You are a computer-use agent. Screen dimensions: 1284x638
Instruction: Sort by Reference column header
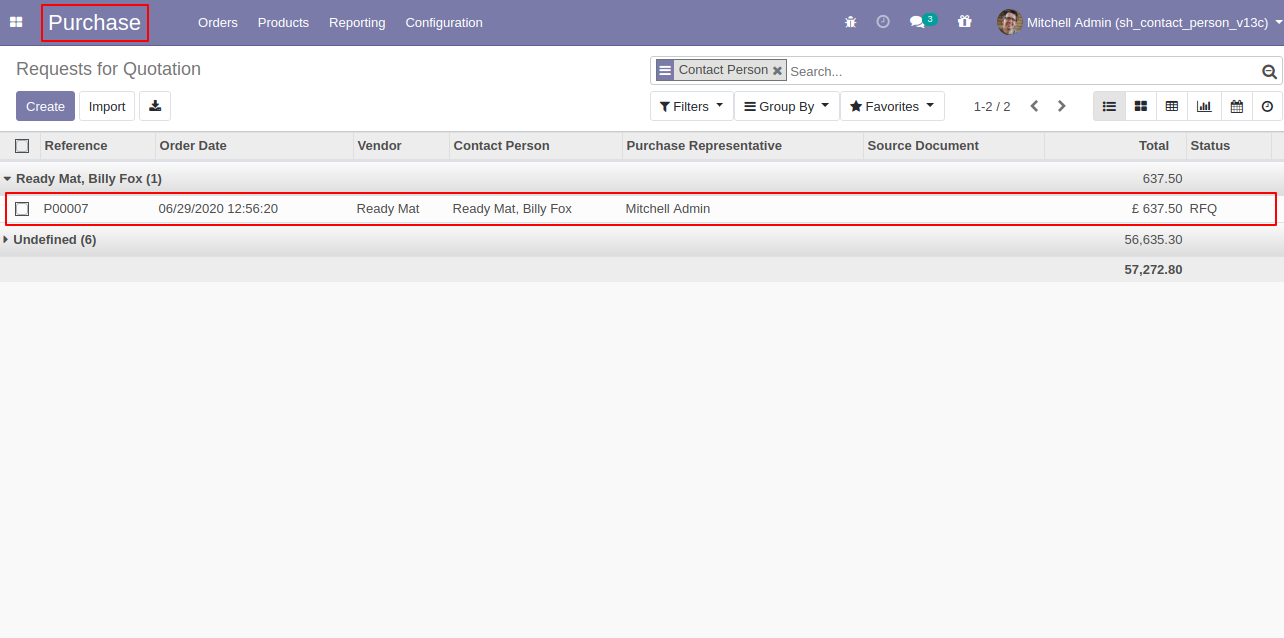[x=98, y=146]
